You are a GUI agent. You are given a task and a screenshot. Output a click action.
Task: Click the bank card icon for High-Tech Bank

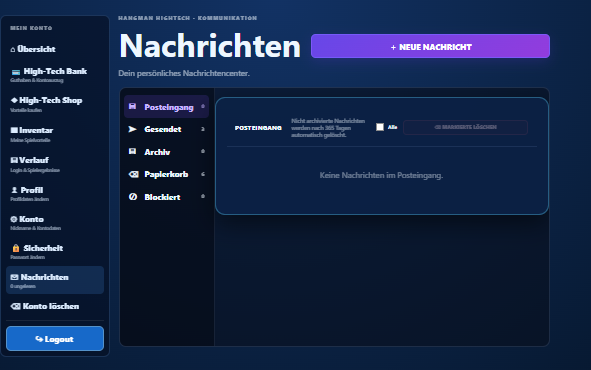(16, 72)
